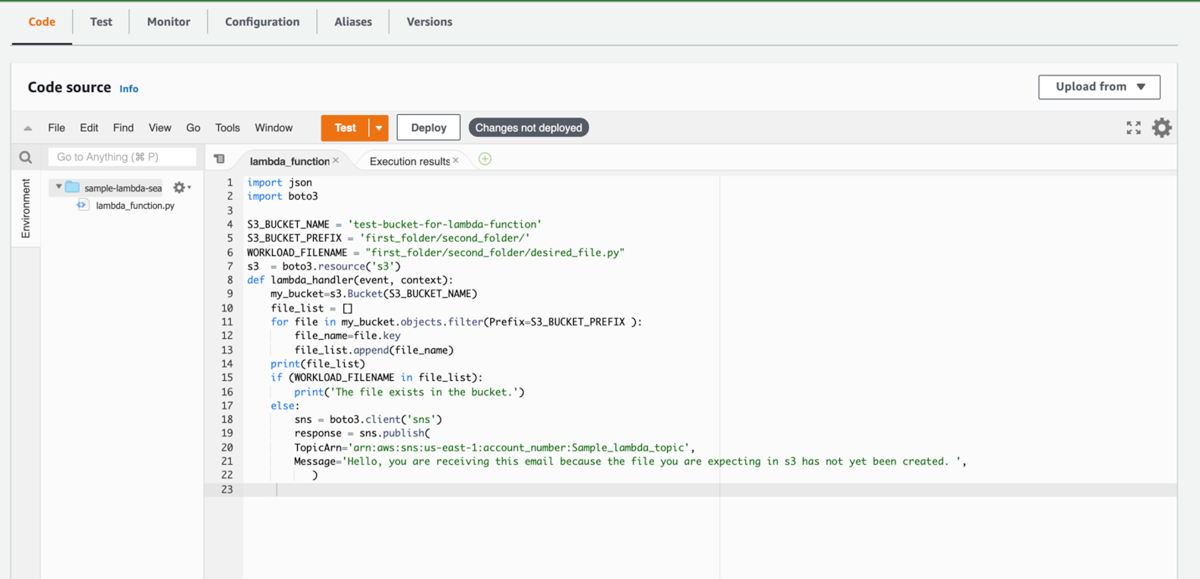This screenshot has width=1200, height=579.
Task: Click line number 8 in gutter
Action: [x=229, y=280]
